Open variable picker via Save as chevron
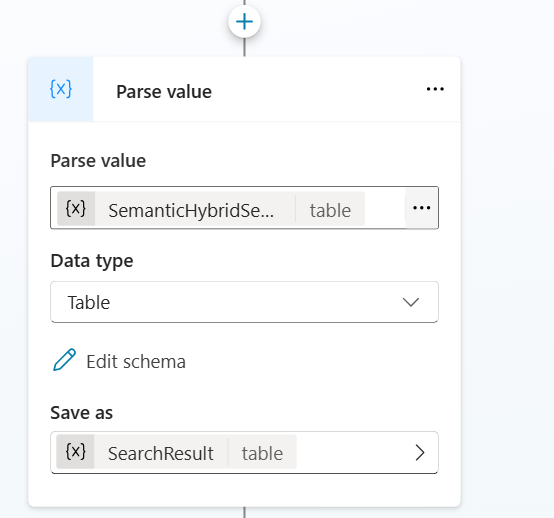This screenshot has width=554, height=518. click(x=420, y=453)
